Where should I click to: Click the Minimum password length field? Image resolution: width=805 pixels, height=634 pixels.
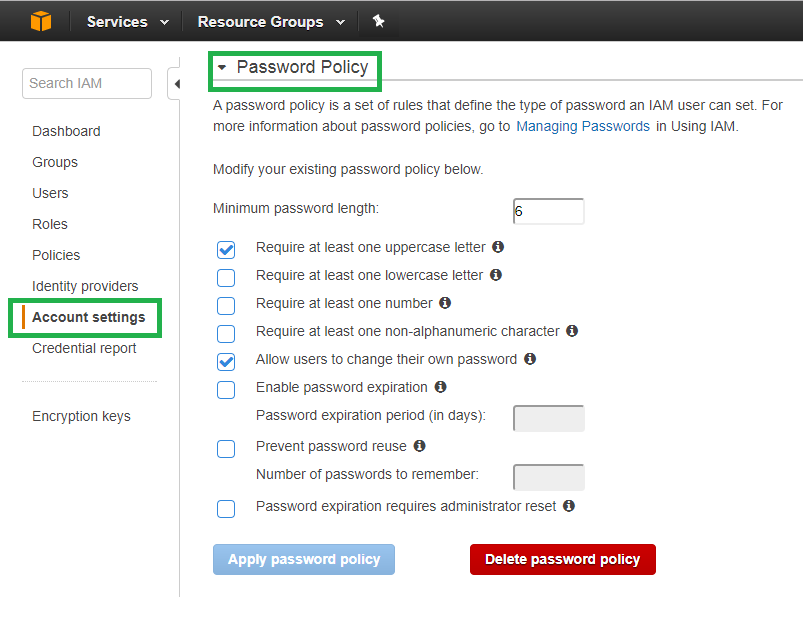click(548, 211)
